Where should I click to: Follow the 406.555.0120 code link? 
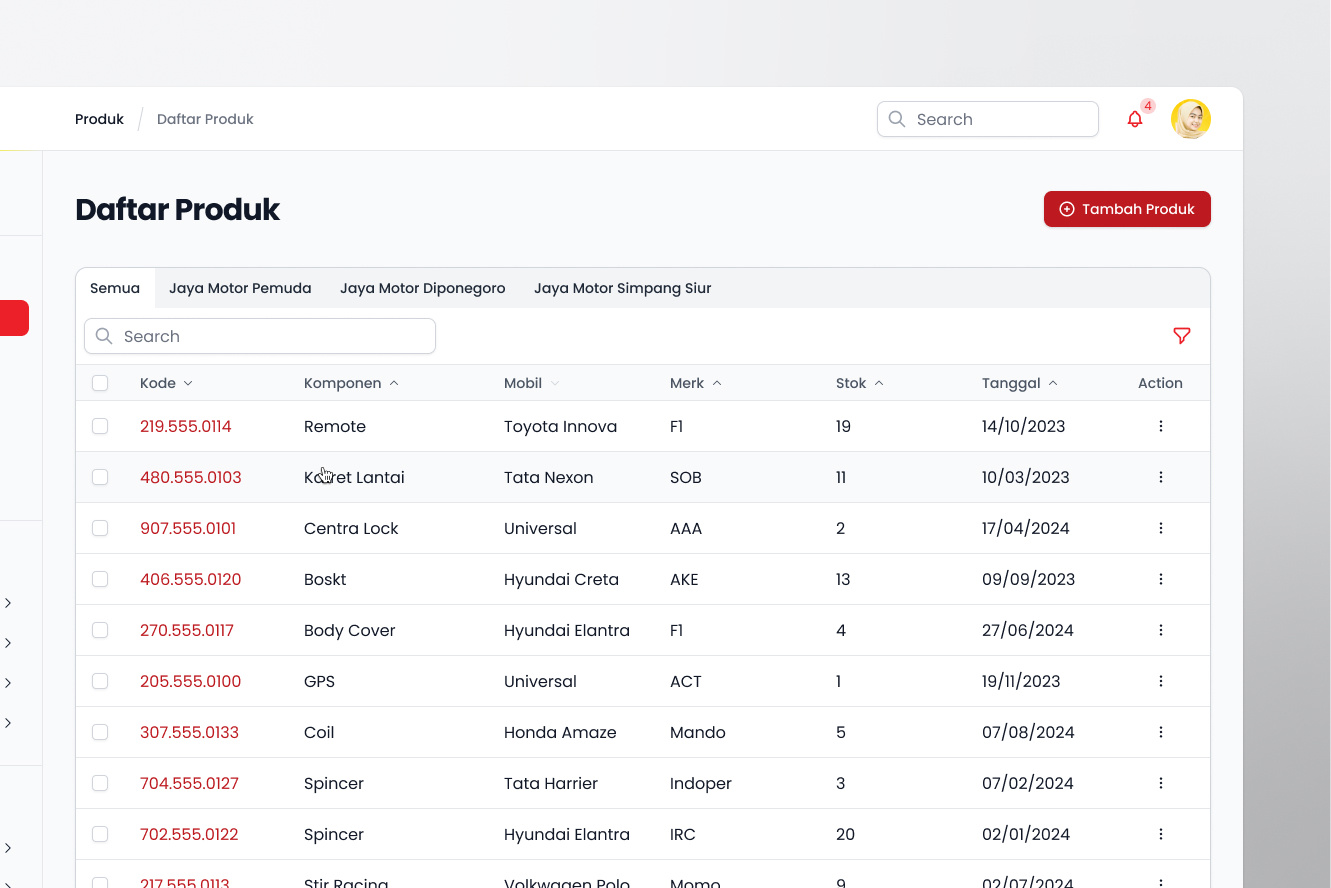point(191,579)
